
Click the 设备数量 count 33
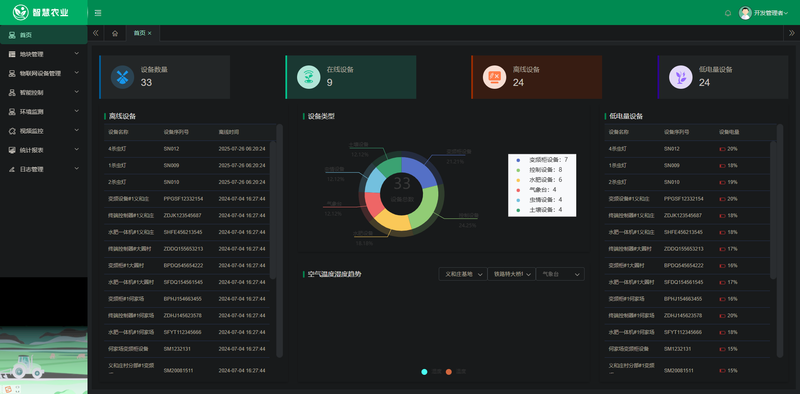(146, 83)
